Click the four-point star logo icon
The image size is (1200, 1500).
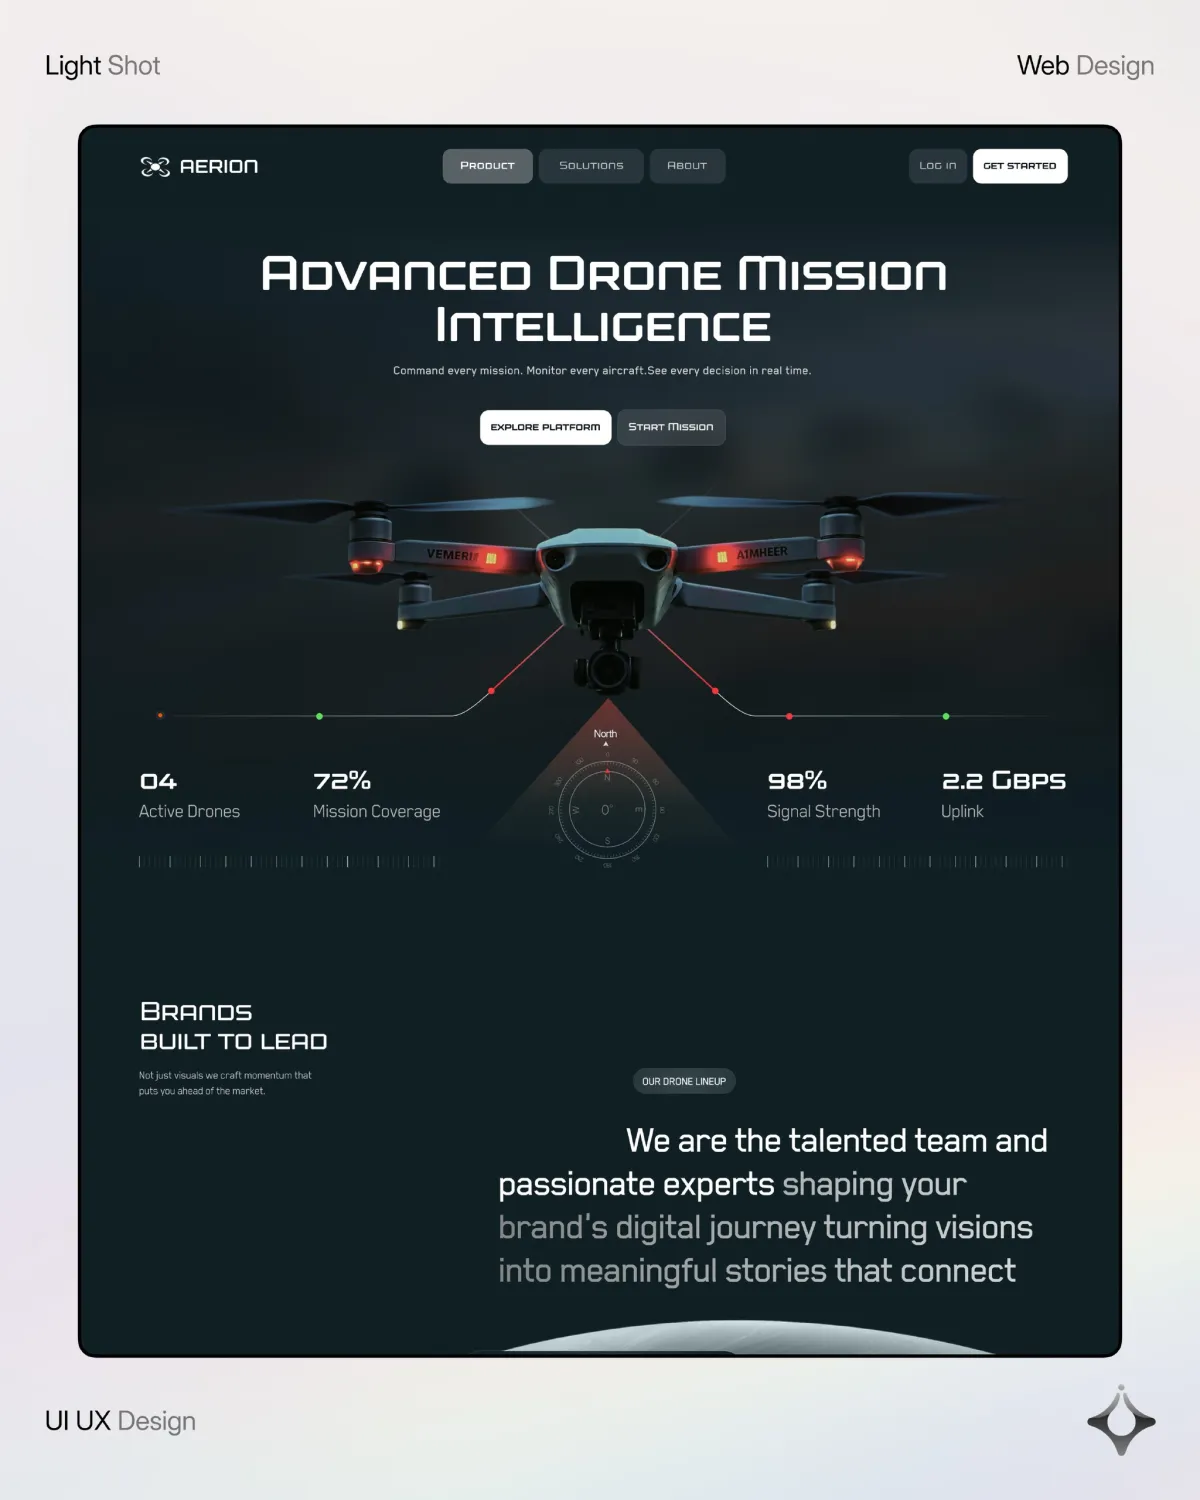pos(1122,1420)
